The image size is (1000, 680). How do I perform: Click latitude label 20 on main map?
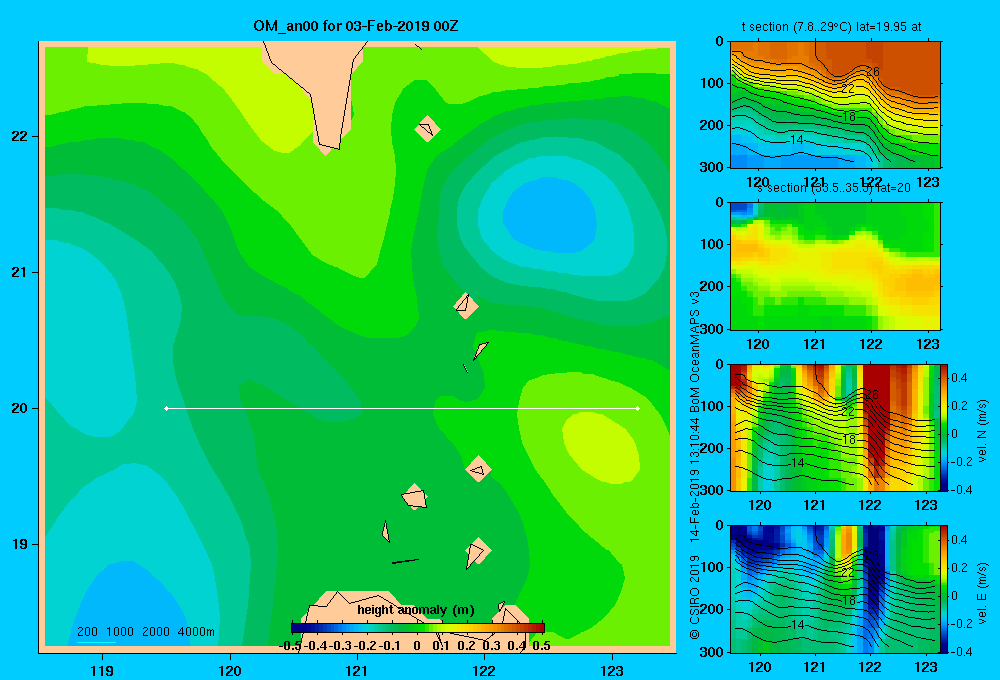pyautogui.click(x=20, y=408)
